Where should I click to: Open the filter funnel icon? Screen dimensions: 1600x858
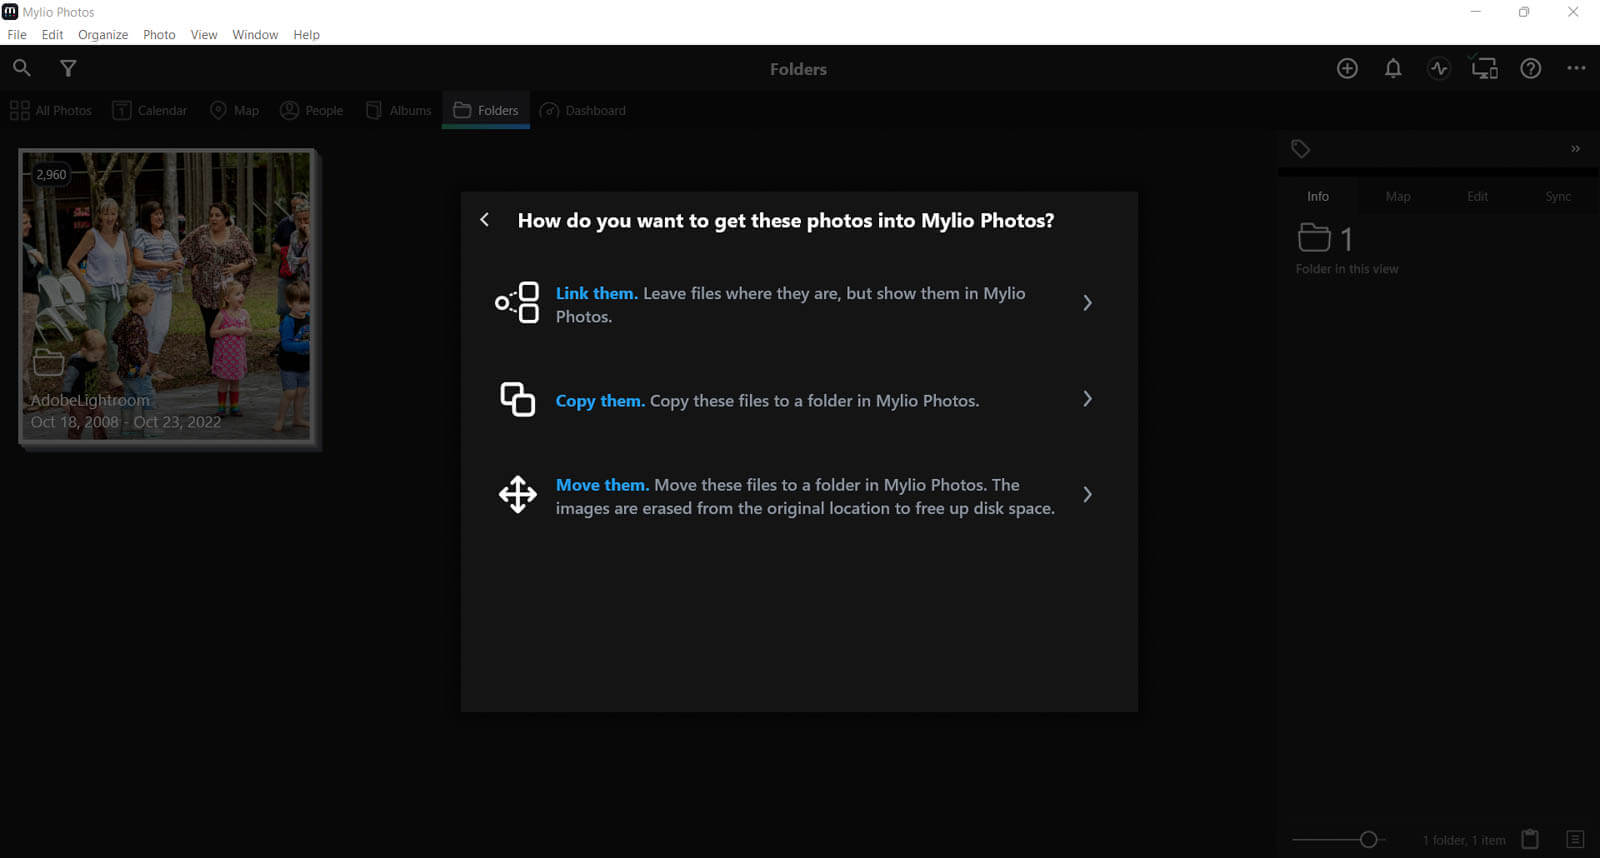[68, 68]
